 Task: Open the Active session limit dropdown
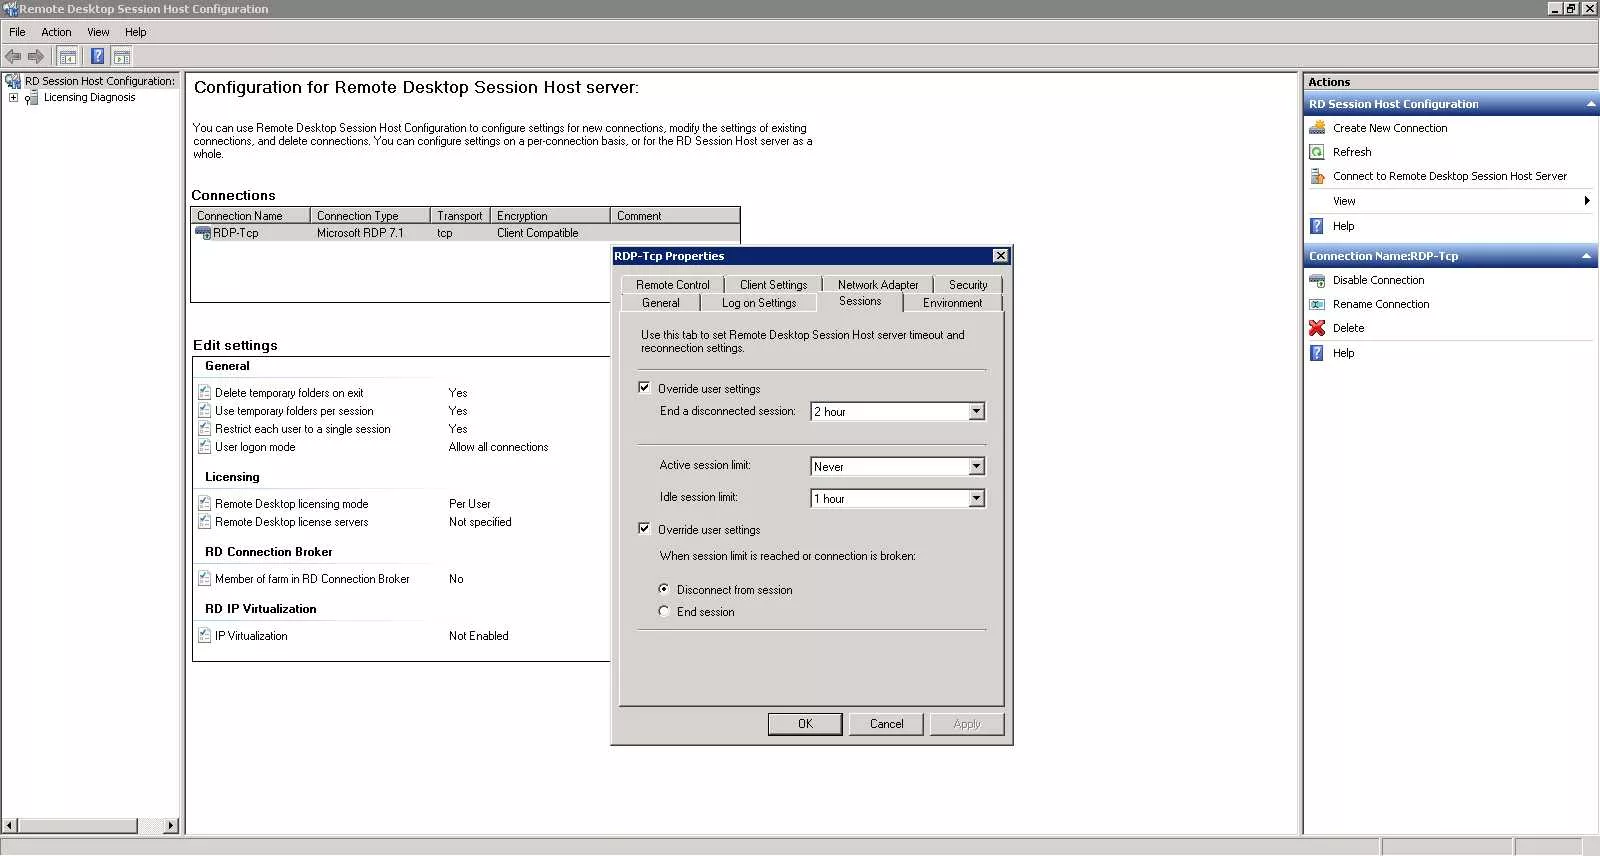(976, 467)
